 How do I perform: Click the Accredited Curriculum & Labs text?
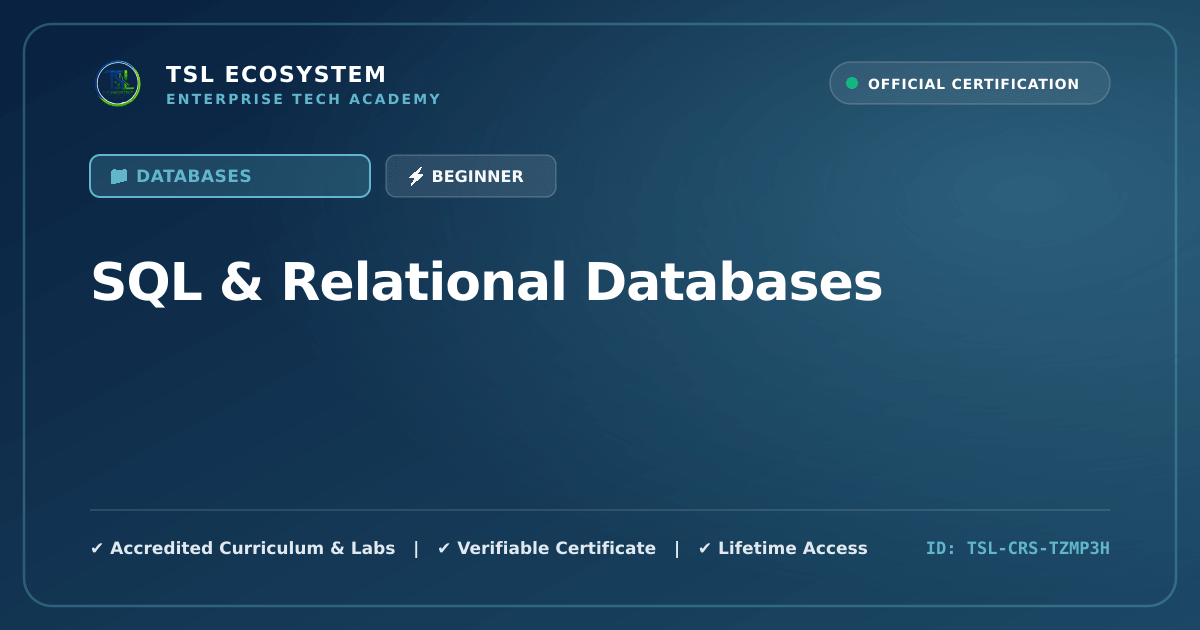253,548
